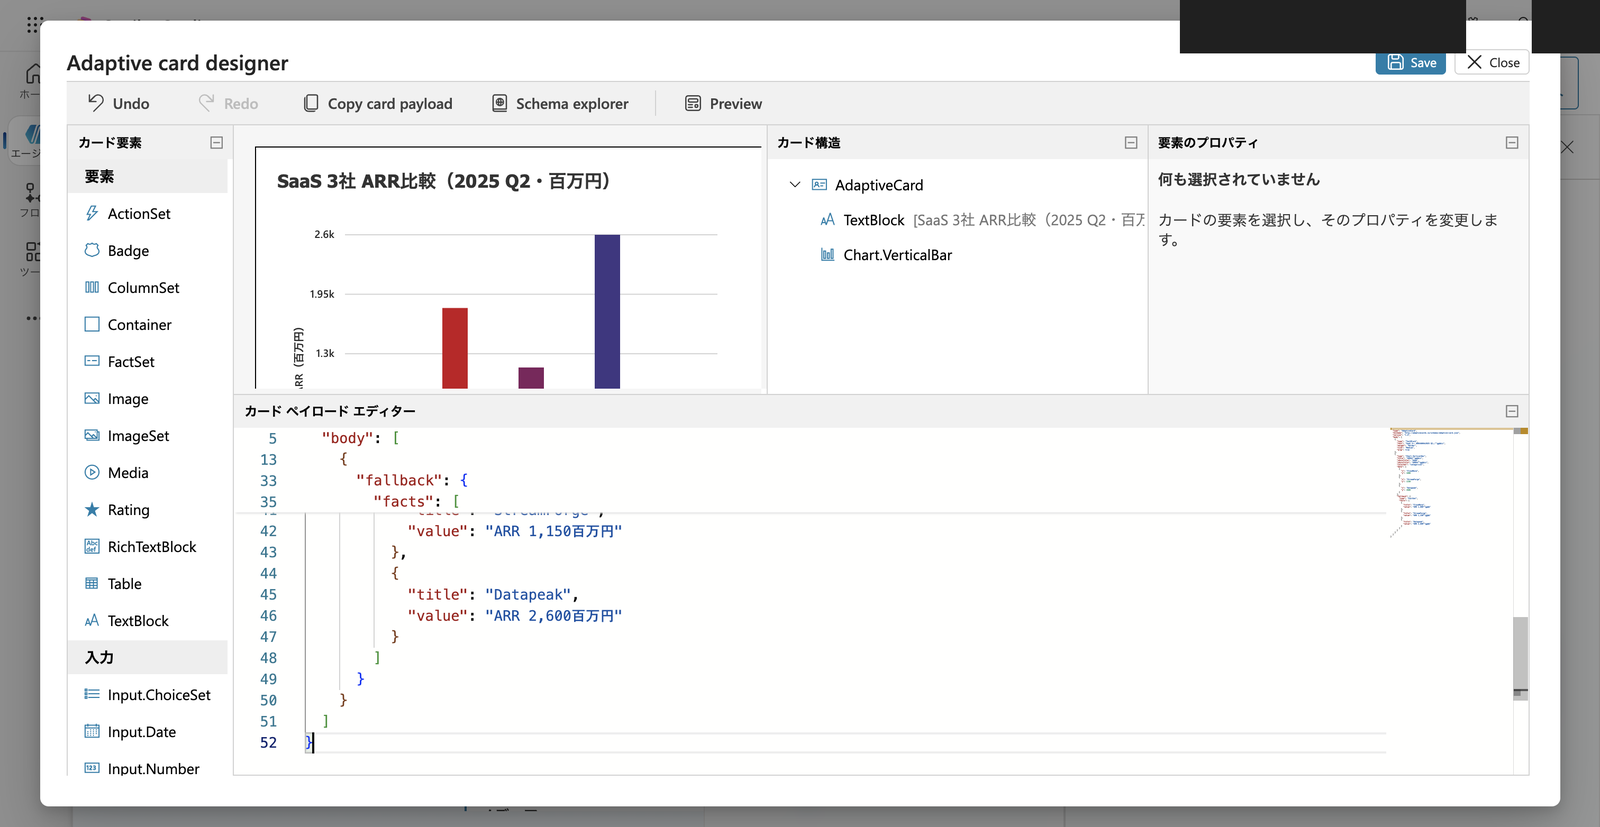Click the ActionSet label
Image resolution: width=1600 pixels, height=827 pixels.
139,213
